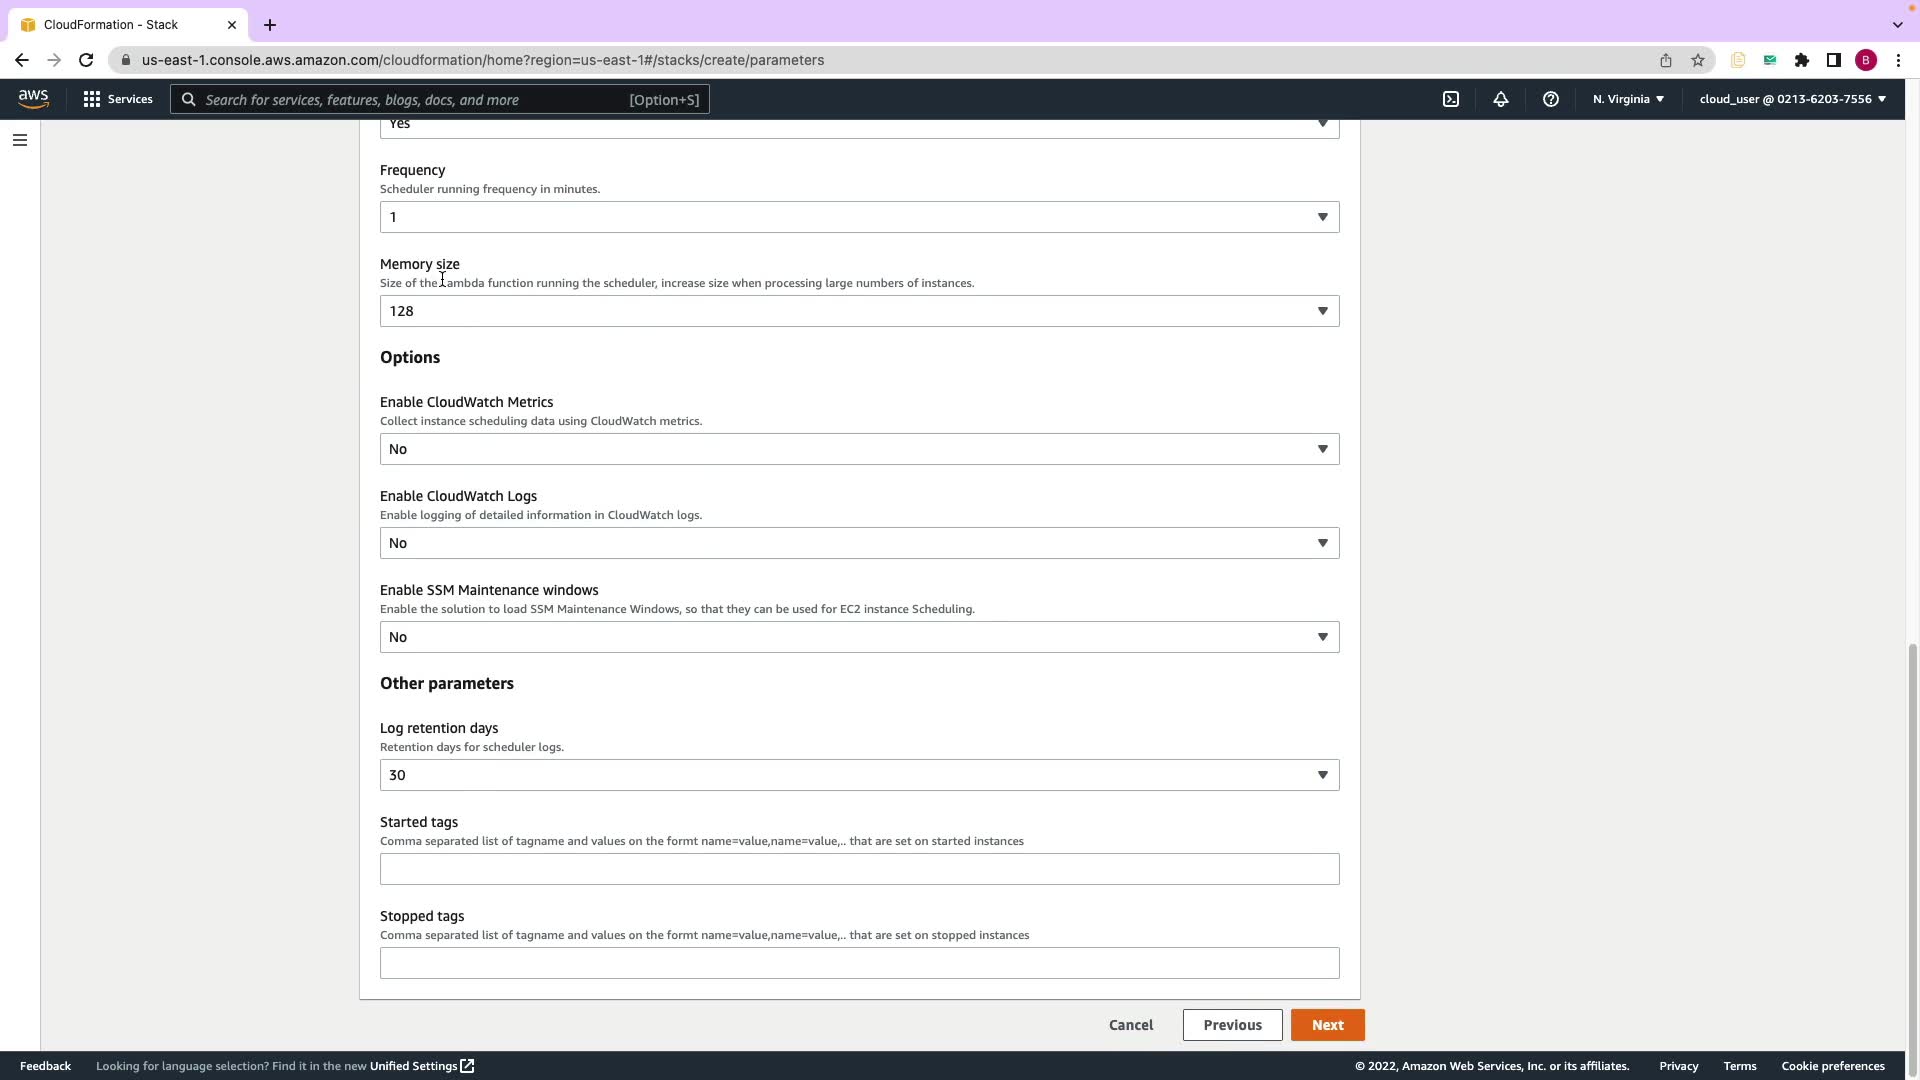
Task: Change Enable CloudWatch Metrics dropdown value
Action: coord(859,449)
